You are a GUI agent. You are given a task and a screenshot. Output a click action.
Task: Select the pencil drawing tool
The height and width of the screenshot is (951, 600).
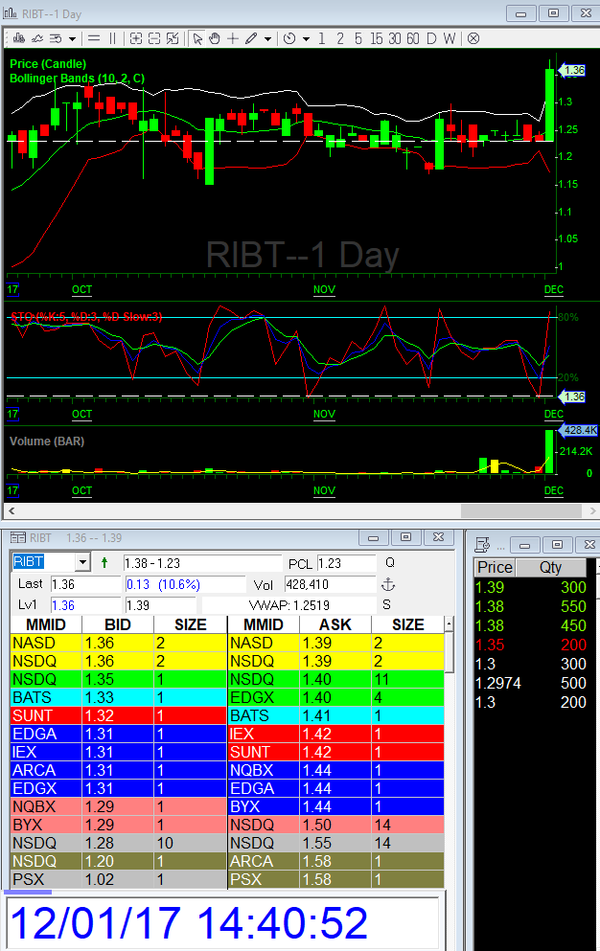point(250,38)
